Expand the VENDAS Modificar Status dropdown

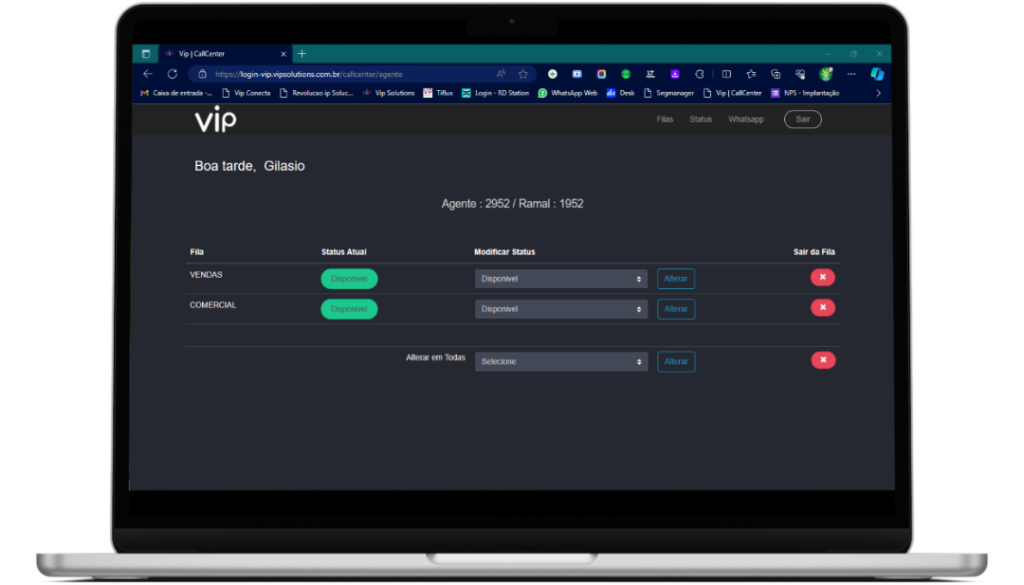561,279
